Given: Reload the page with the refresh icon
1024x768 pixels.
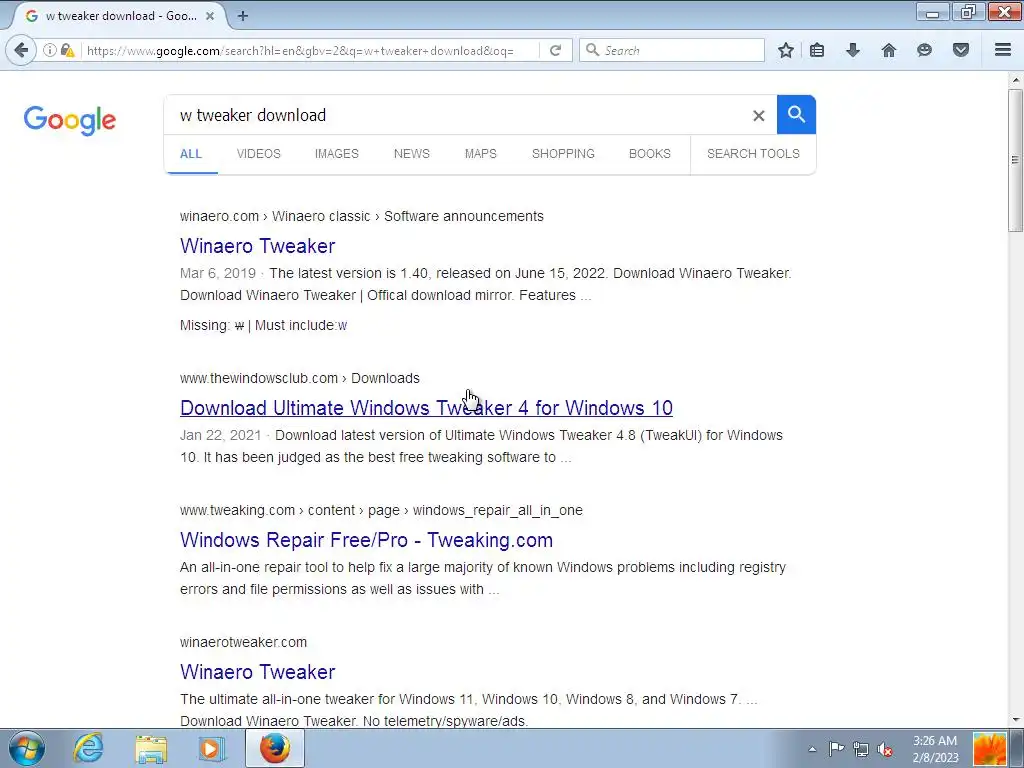Looking at the screenshot, I should point(556,50).
